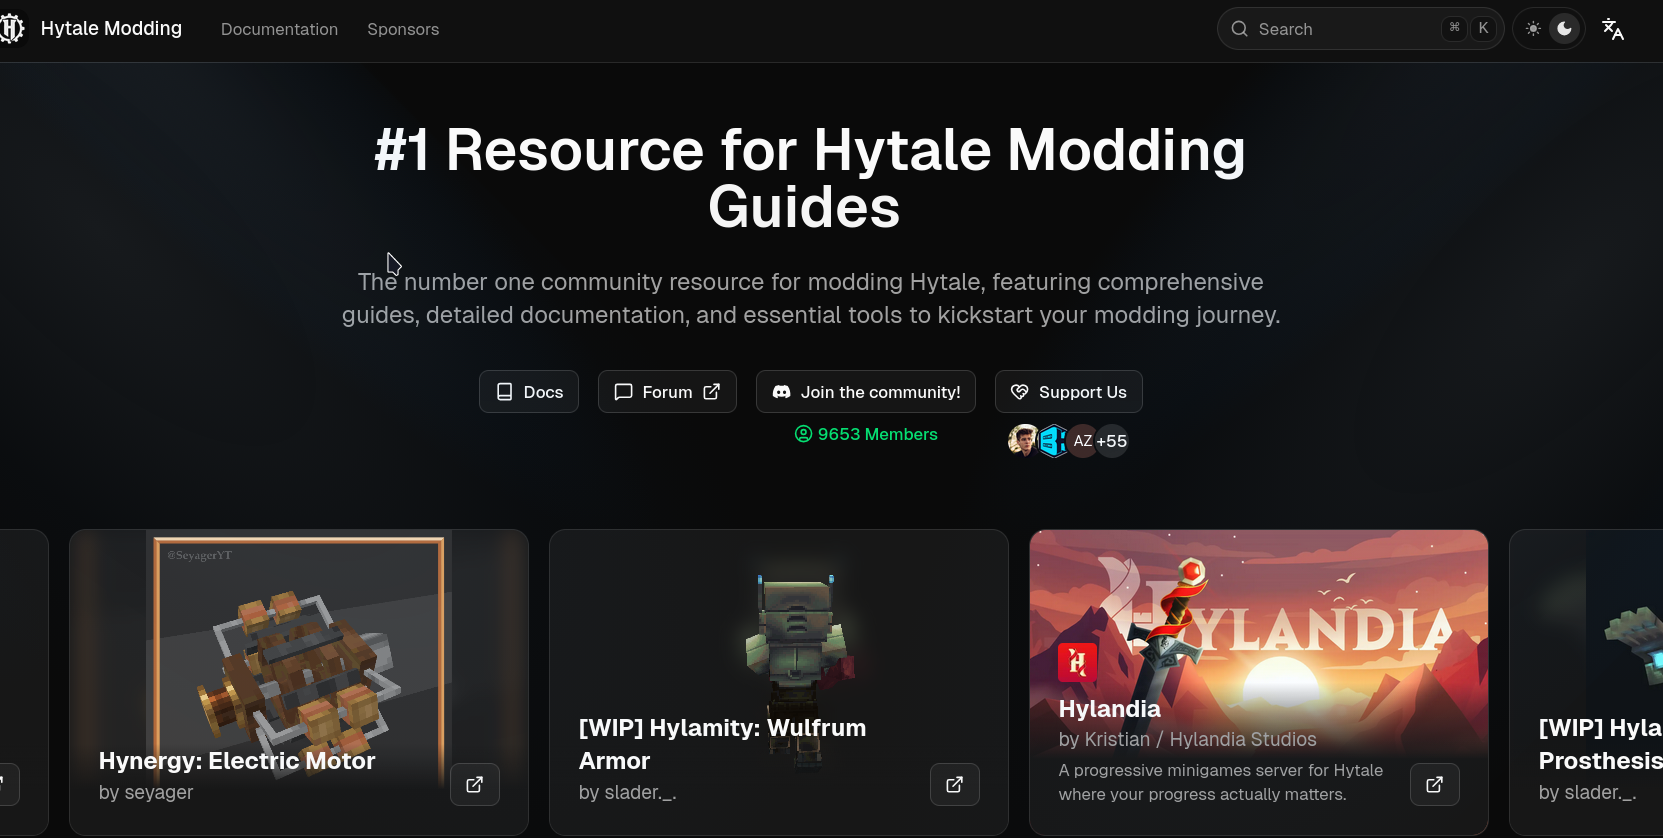Open the Hynergy: Electric Motor card

[x=299, y=682]
